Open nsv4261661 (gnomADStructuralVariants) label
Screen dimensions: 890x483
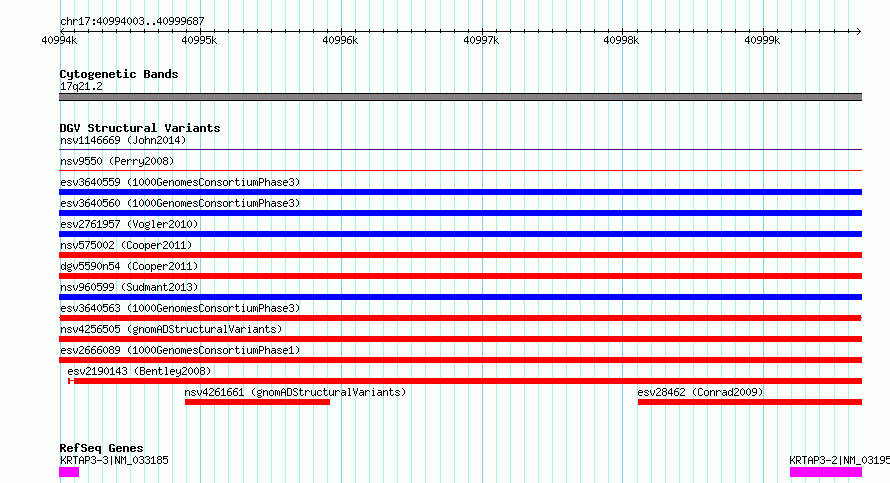[295, 392]
